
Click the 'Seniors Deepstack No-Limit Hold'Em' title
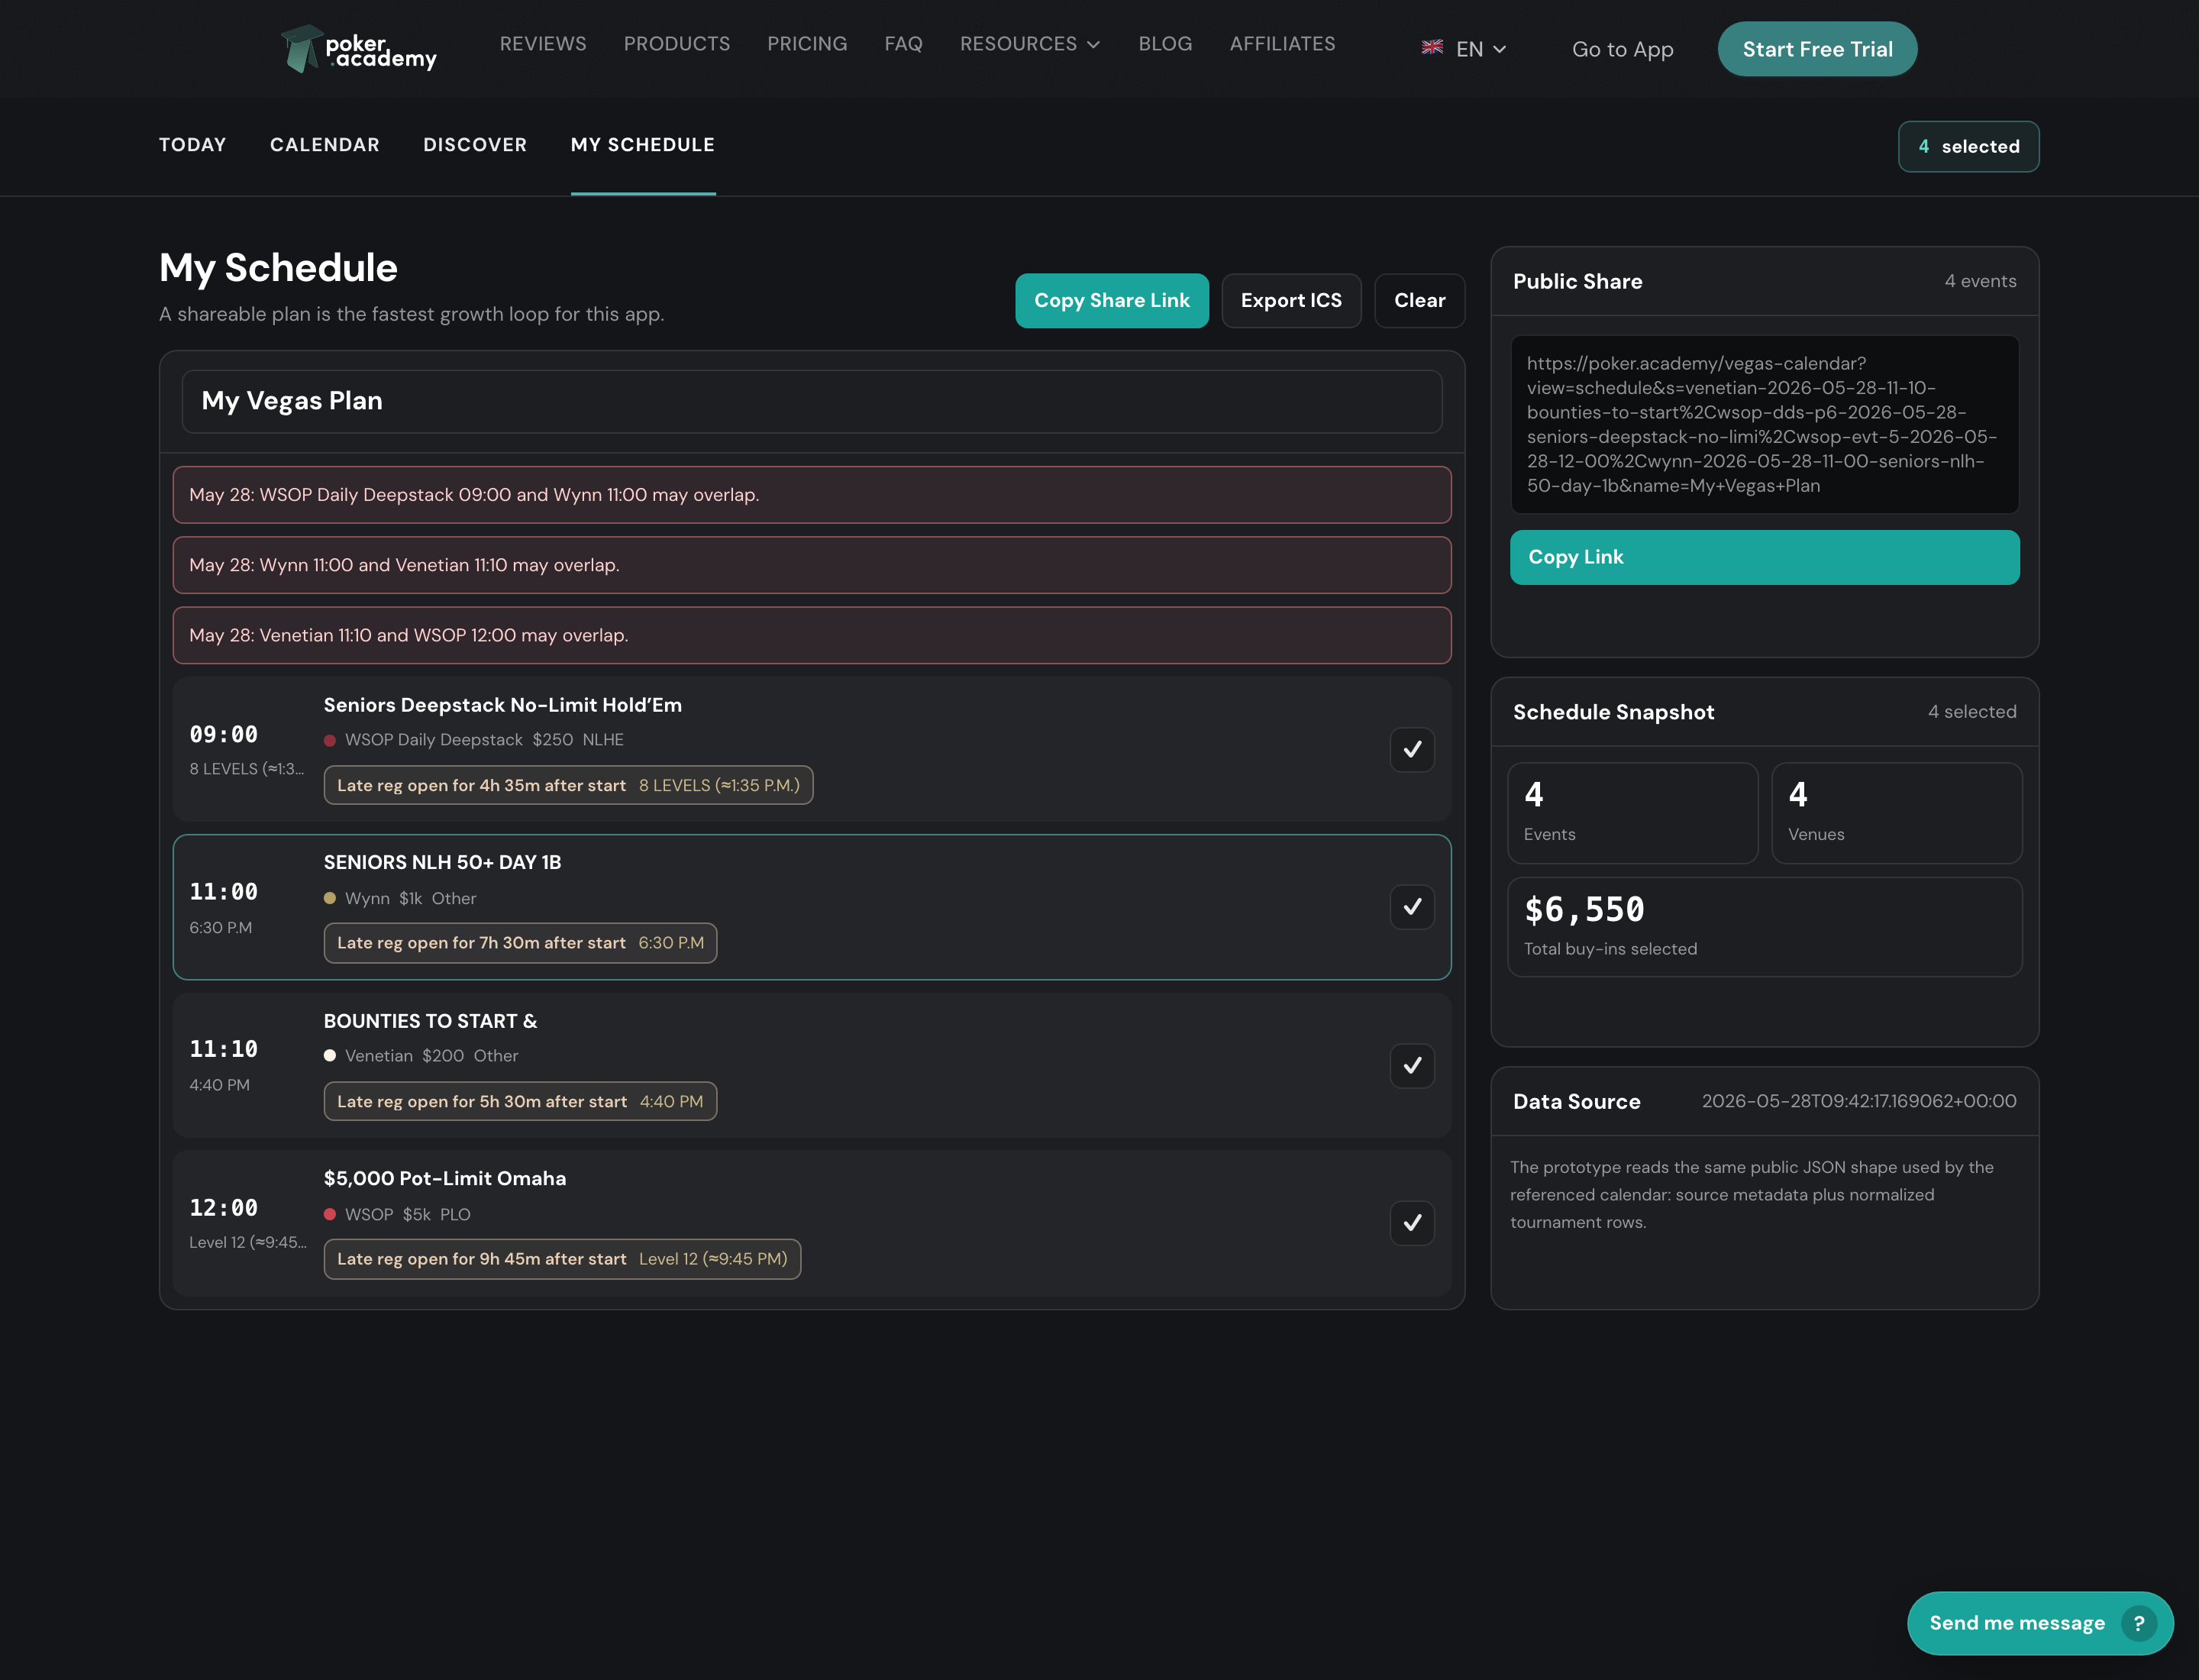tap(503, 705)
